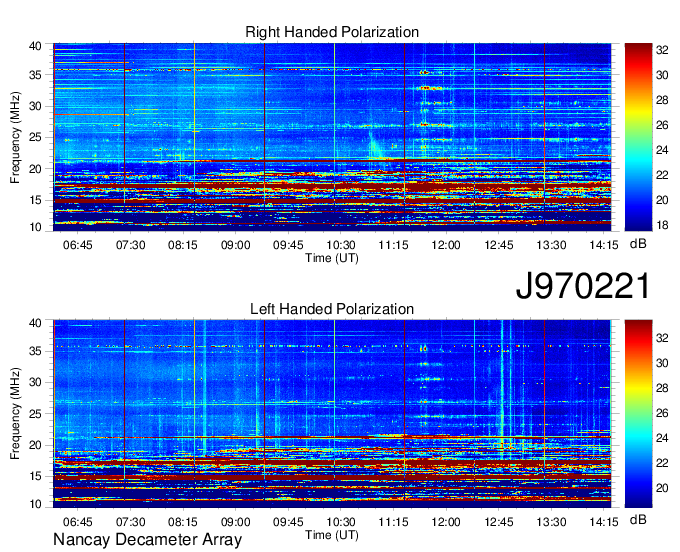
Task: Click the J970221 observation identifier
Action: click(583, 285)
